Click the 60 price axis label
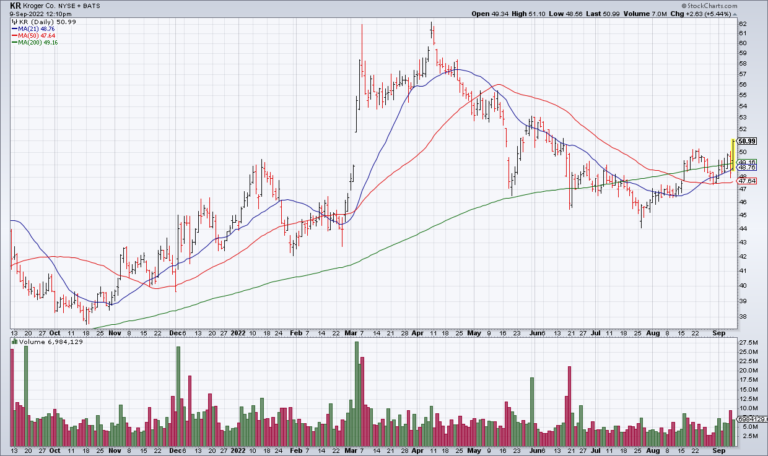 point(743,43)
